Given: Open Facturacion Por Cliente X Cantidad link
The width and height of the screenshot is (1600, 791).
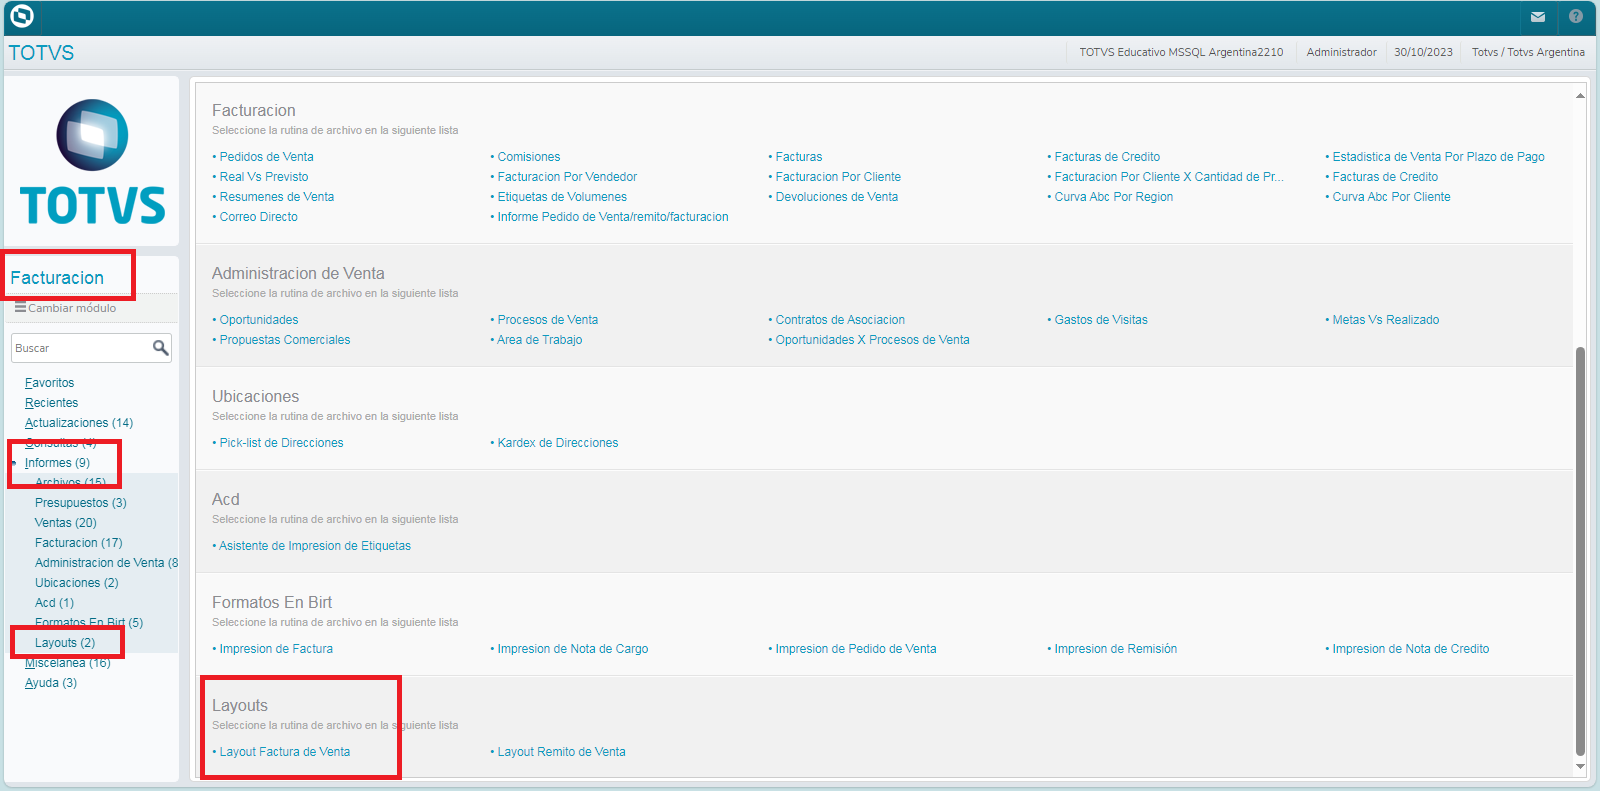Looking at the screenshot, I should point(1169,177).
